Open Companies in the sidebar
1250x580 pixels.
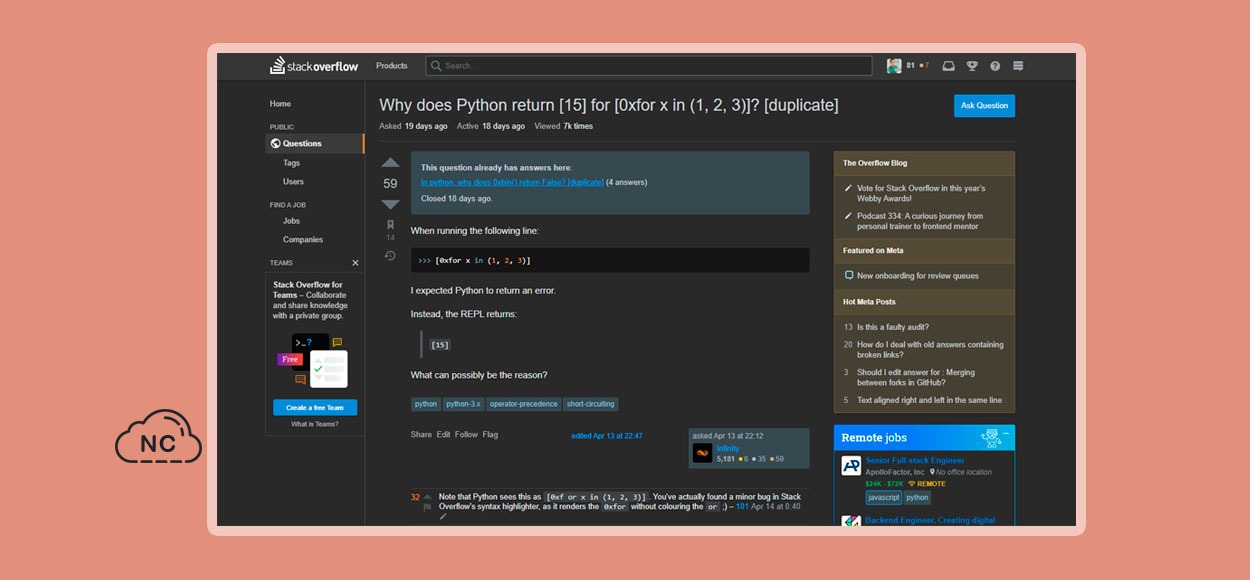[302, 240]
